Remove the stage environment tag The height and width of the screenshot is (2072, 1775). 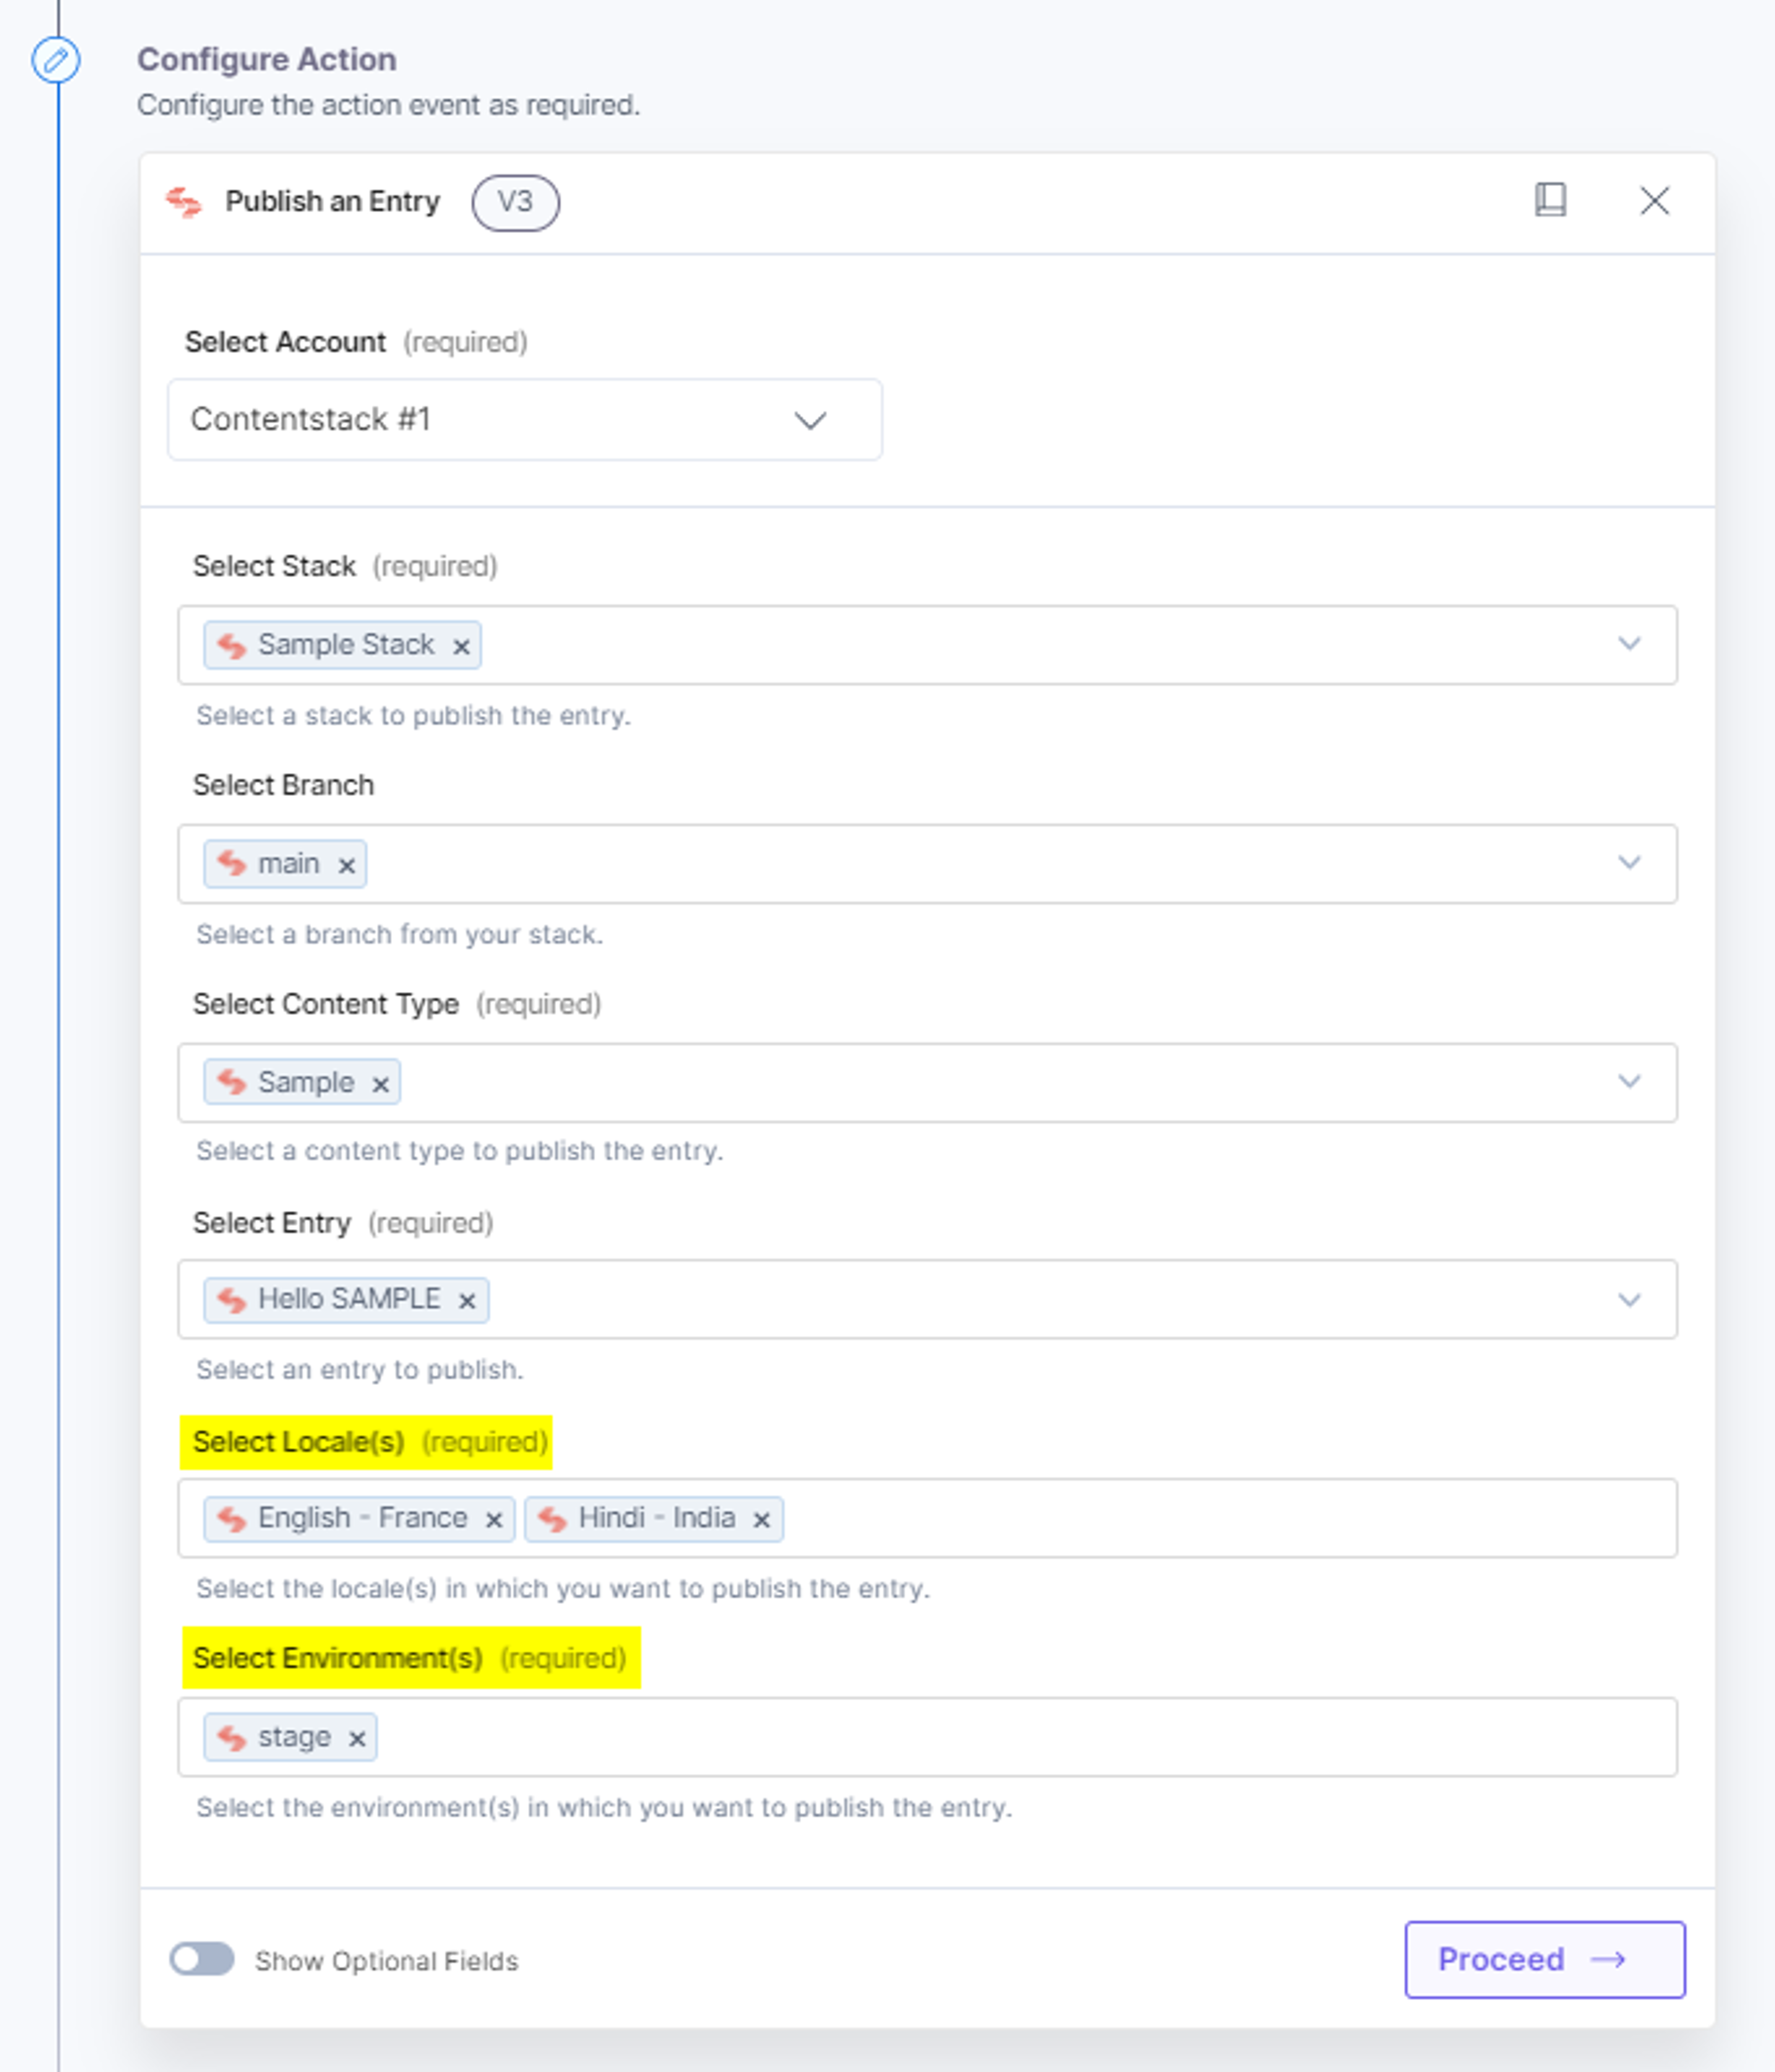pos(356,1739)
